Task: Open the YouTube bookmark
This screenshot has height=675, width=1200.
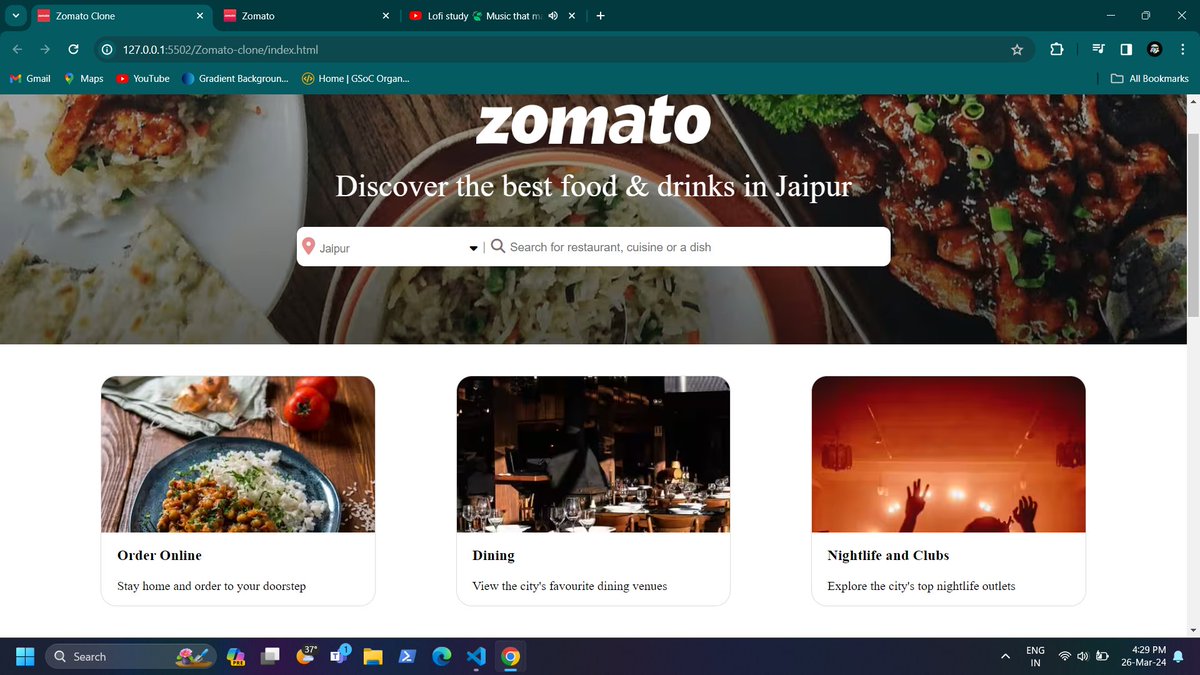Action: (x=143, y=78)
